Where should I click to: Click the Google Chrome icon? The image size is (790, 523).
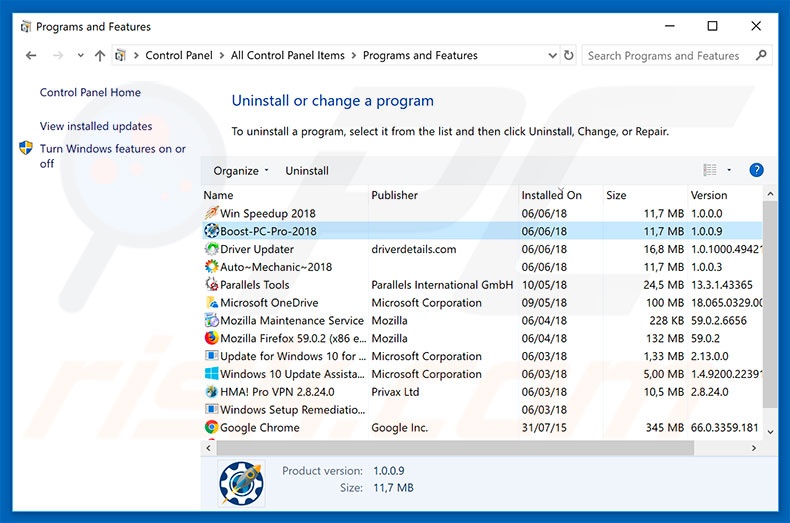coord(212,427)
